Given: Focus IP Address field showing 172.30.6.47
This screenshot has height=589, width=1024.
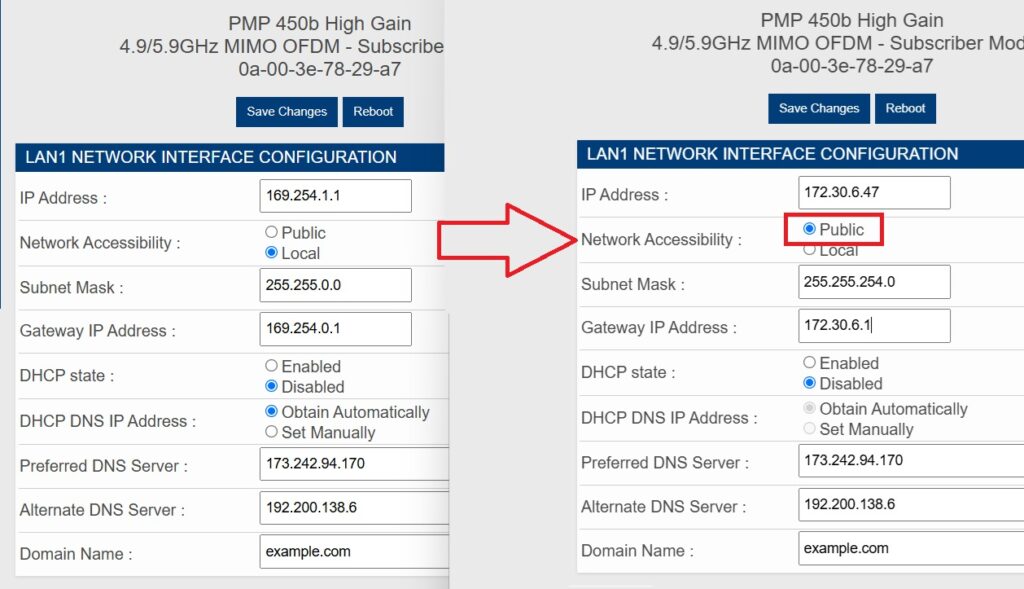Looking at the screenshot, I should (875, 193).
